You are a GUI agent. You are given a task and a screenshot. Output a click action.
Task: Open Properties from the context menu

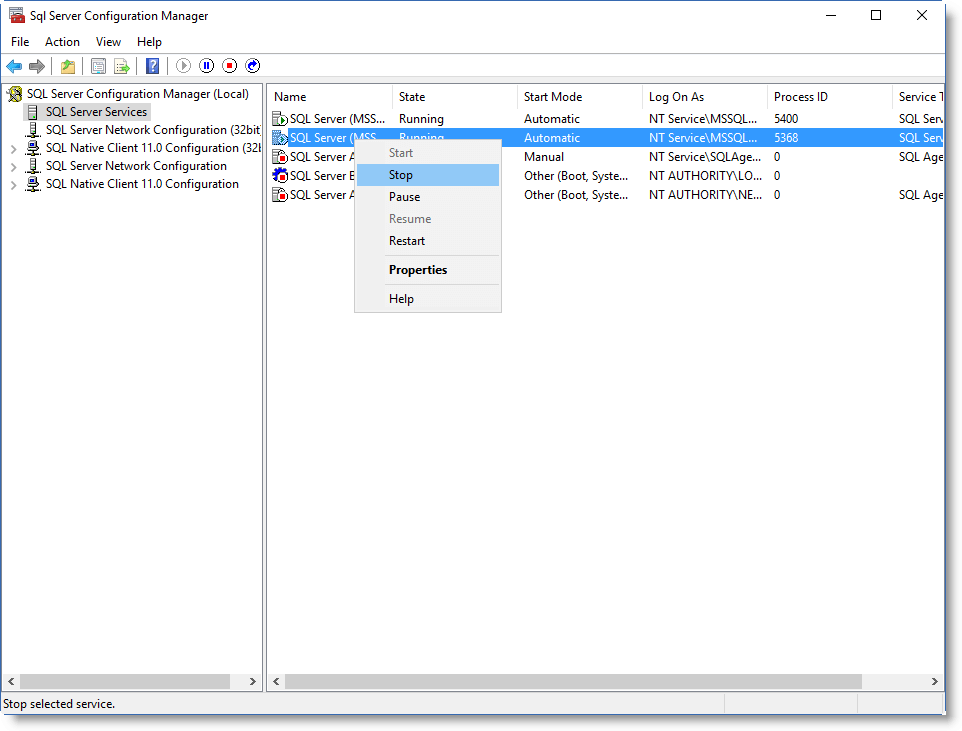coord(418,270)
